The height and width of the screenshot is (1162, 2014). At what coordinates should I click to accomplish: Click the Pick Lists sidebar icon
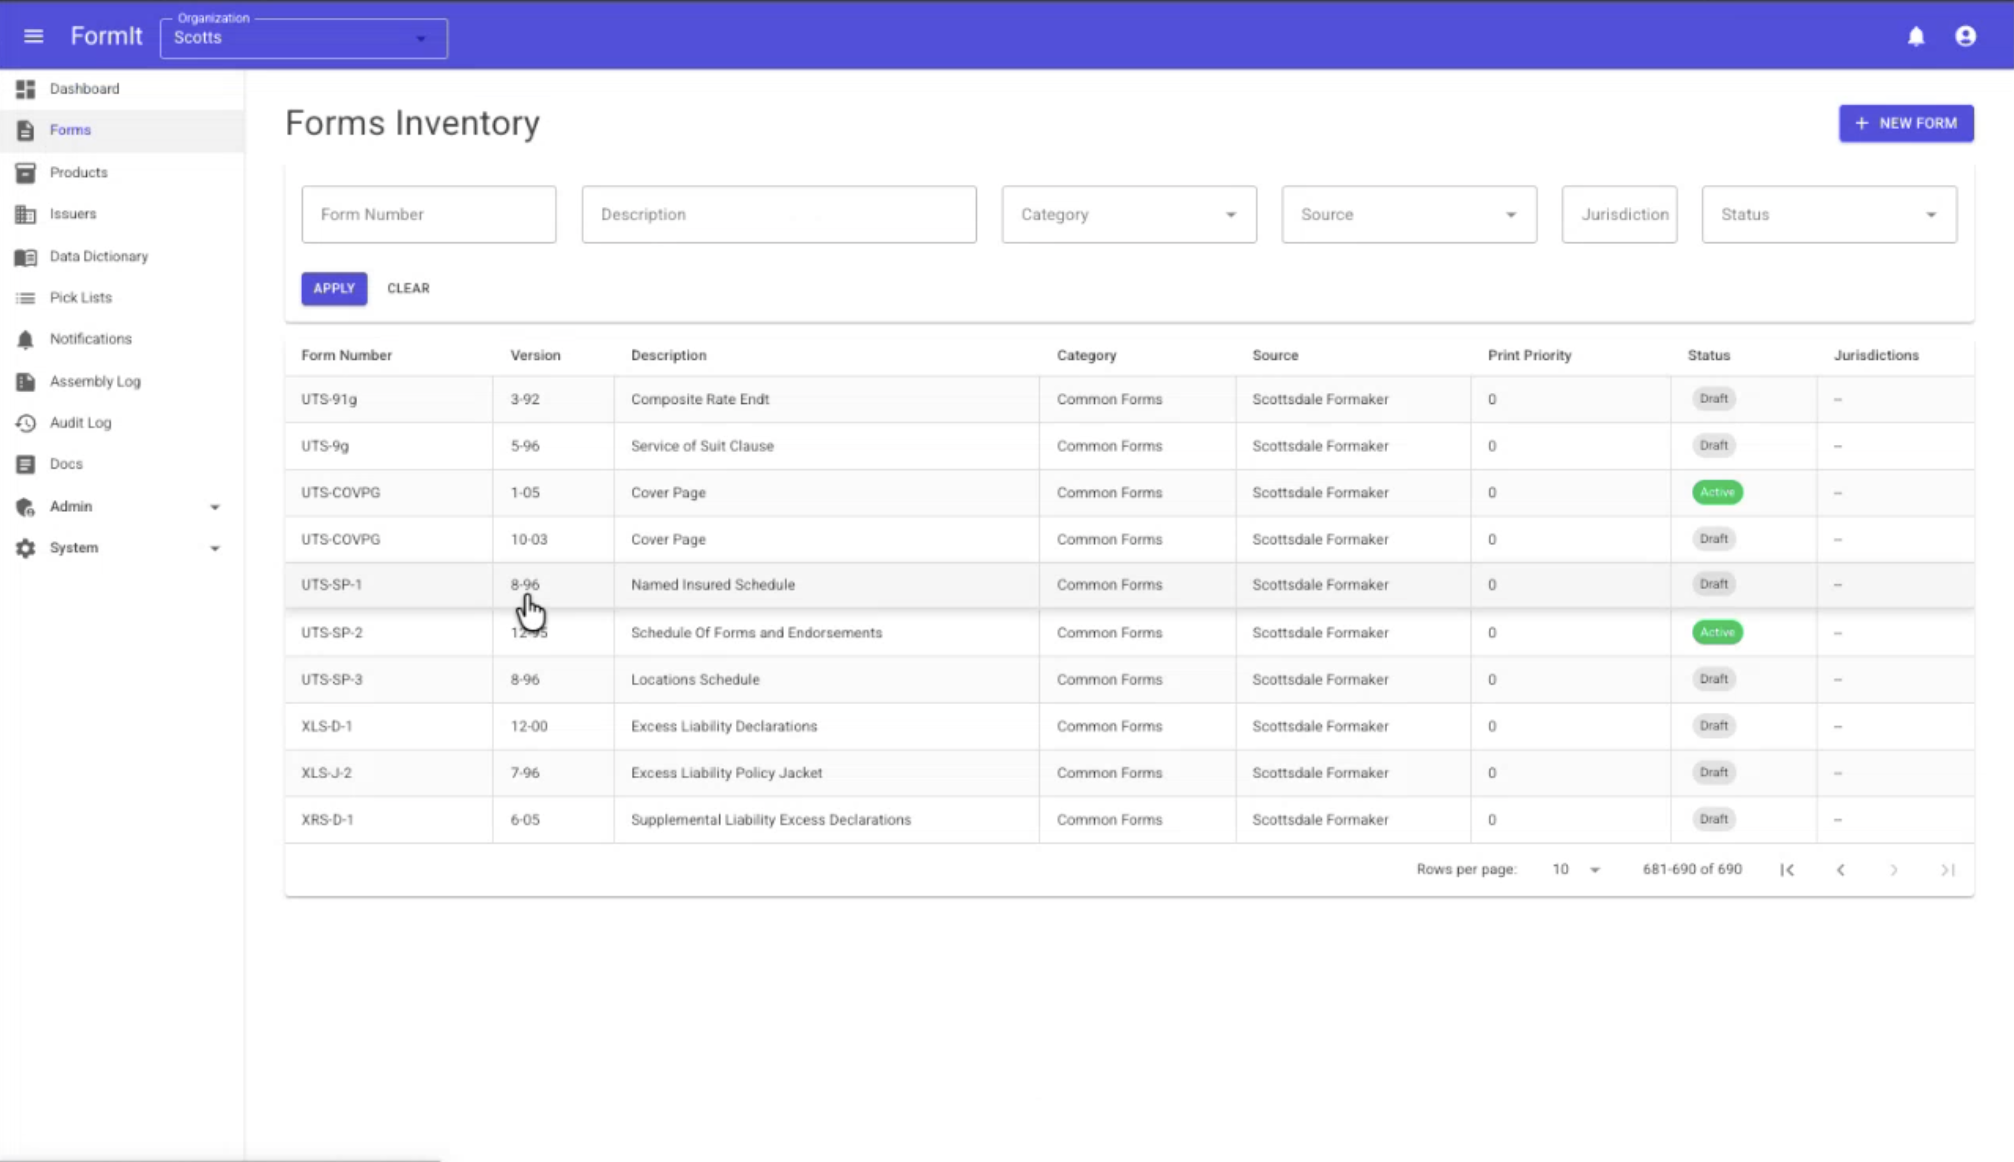tap(26, 298)
